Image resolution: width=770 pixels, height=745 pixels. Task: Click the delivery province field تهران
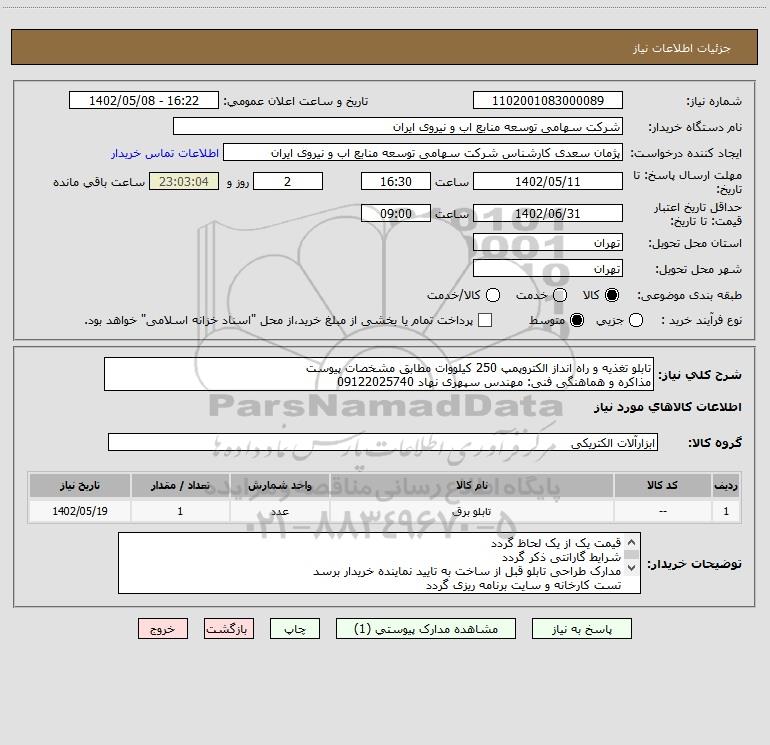click(548, 243)
